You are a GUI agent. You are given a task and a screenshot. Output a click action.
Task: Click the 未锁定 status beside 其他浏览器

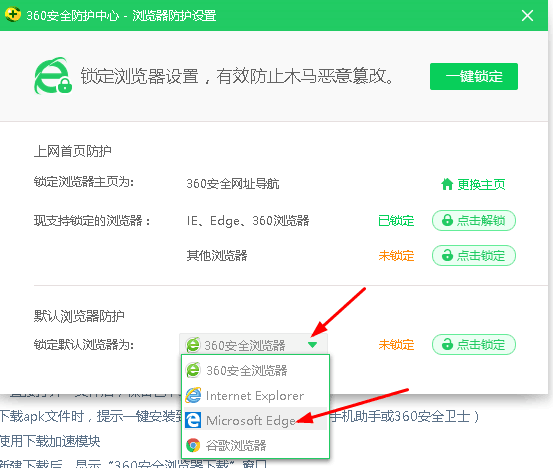point(396,256)
